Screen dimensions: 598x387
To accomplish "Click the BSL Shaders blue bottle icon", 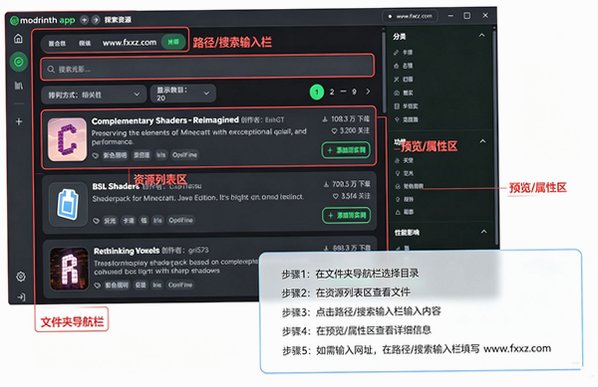I will tap(68, 205).
